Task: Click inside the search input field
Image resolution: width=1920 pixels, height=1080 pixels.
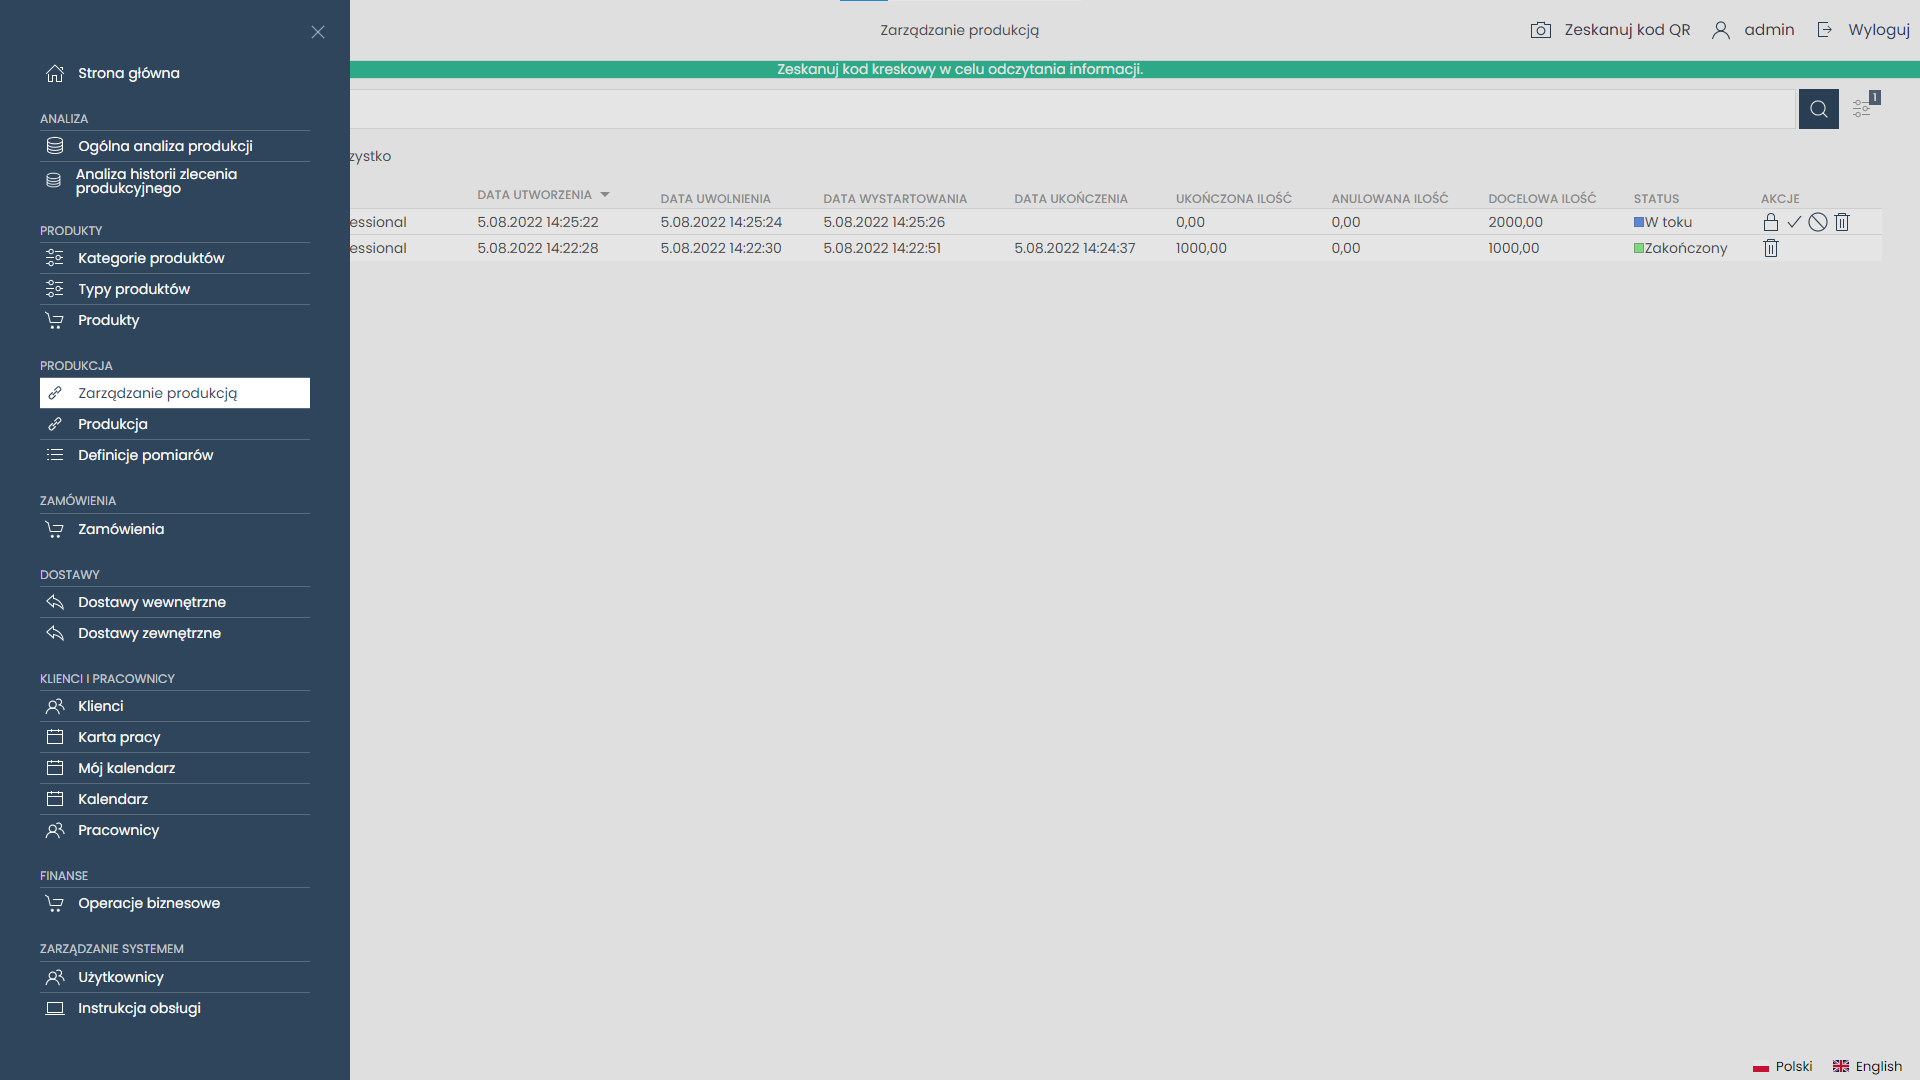Action: click(x=1000, y=108)
